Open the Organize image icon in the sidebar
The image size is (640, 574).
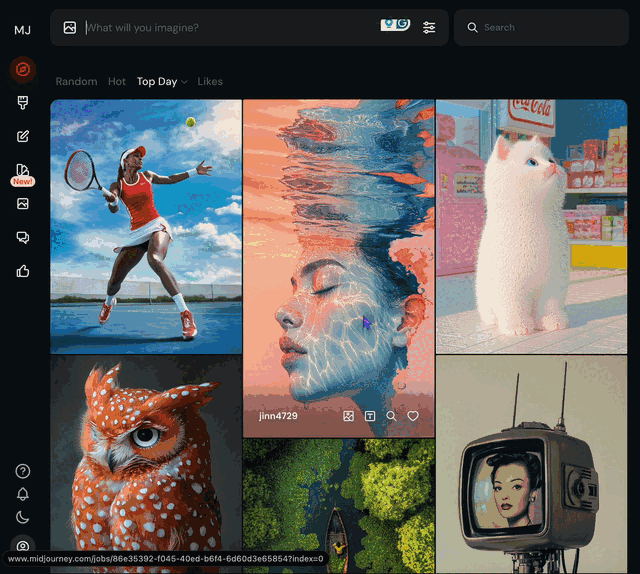point(23,203)
